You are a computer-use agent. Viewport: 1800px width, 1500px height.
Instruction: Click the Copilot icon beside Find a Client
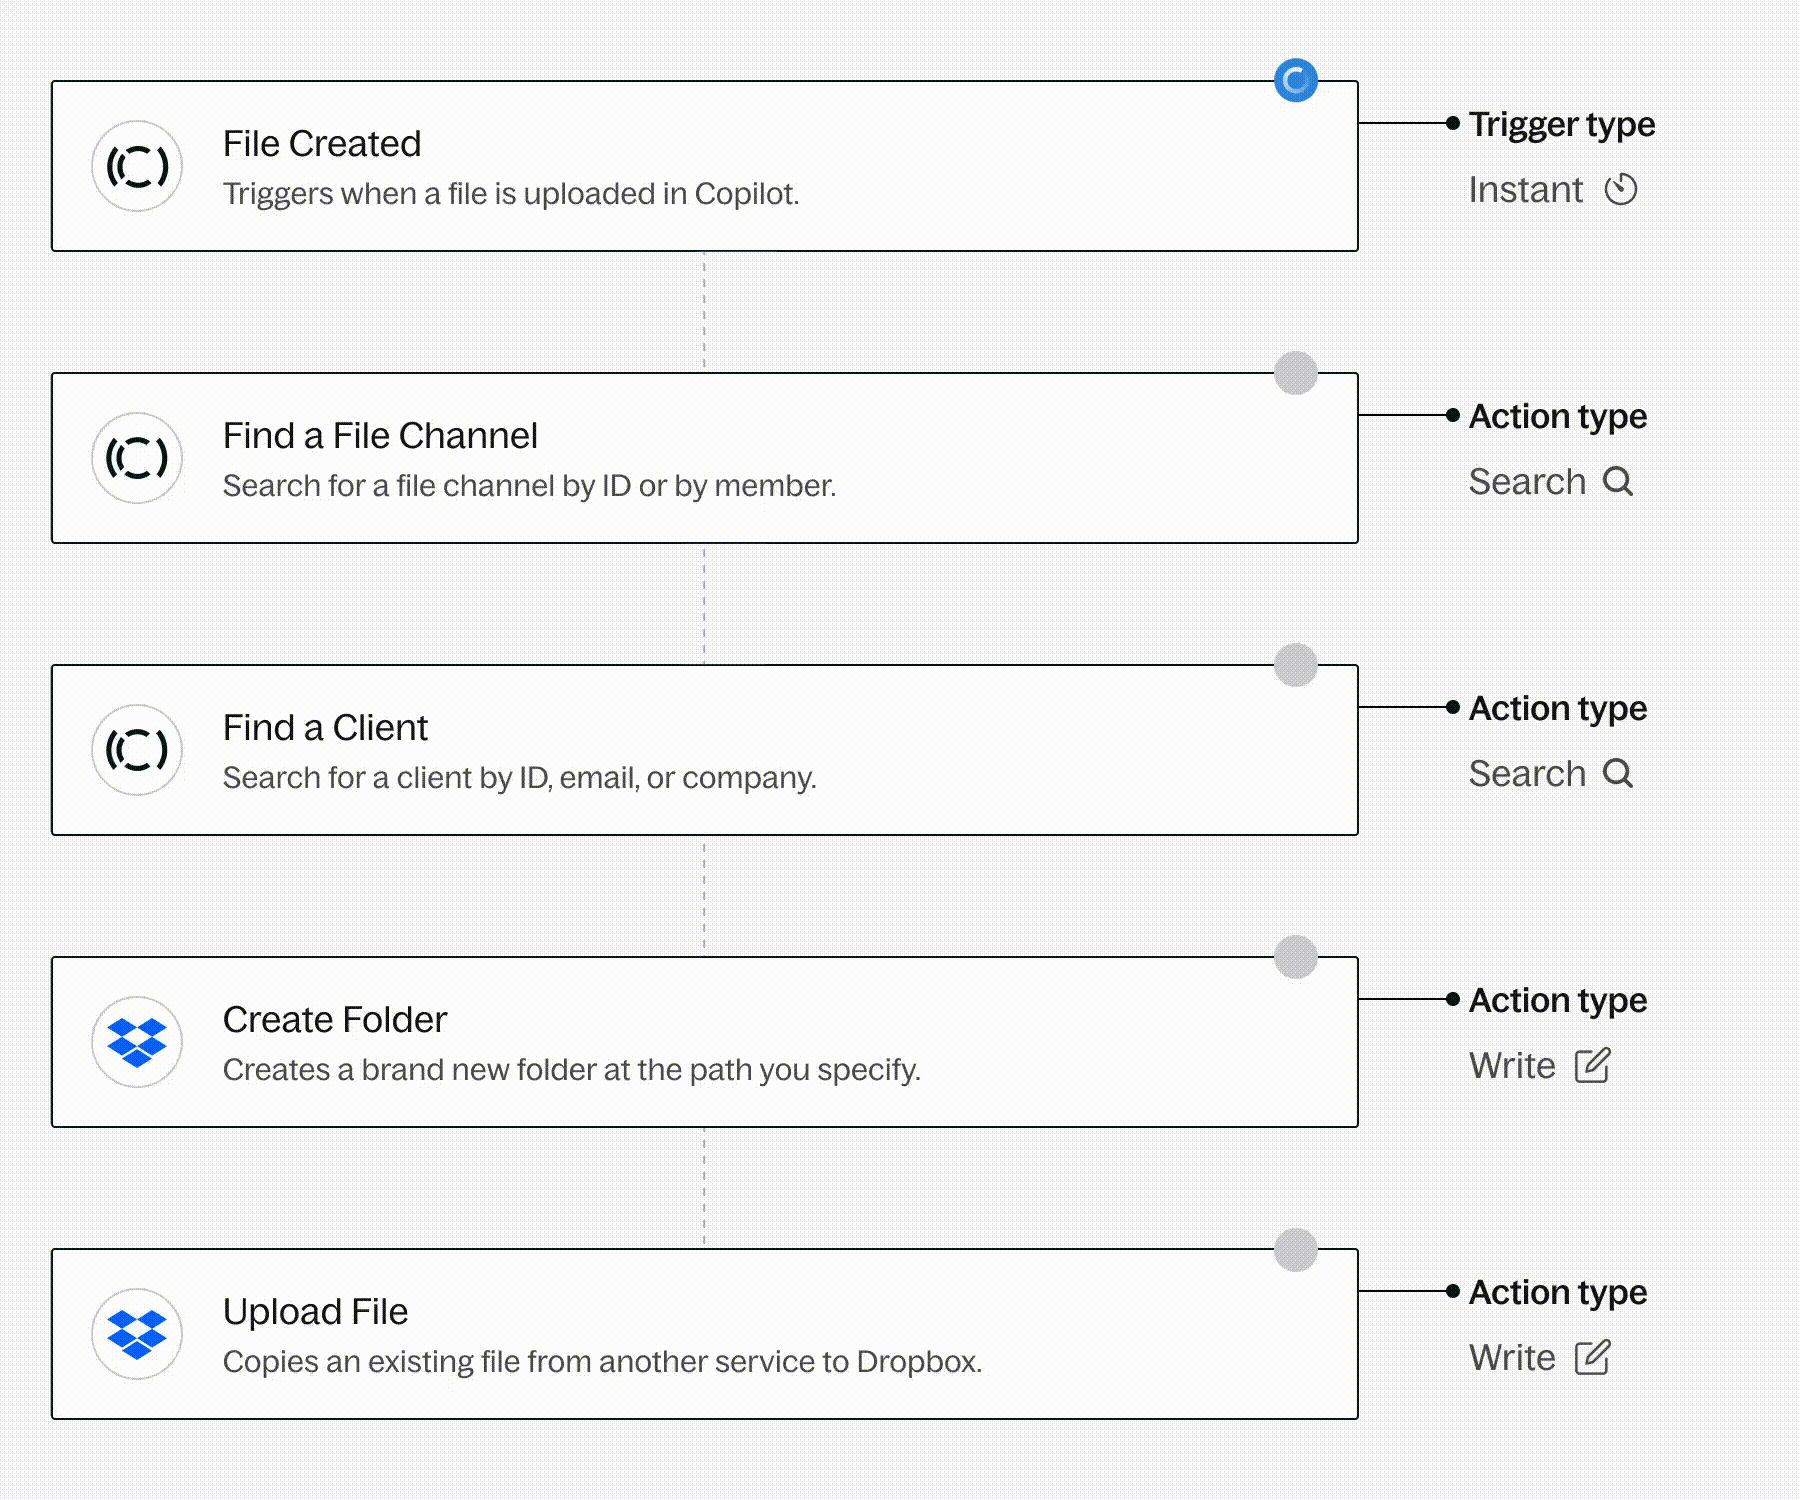(x=137, y=750)
